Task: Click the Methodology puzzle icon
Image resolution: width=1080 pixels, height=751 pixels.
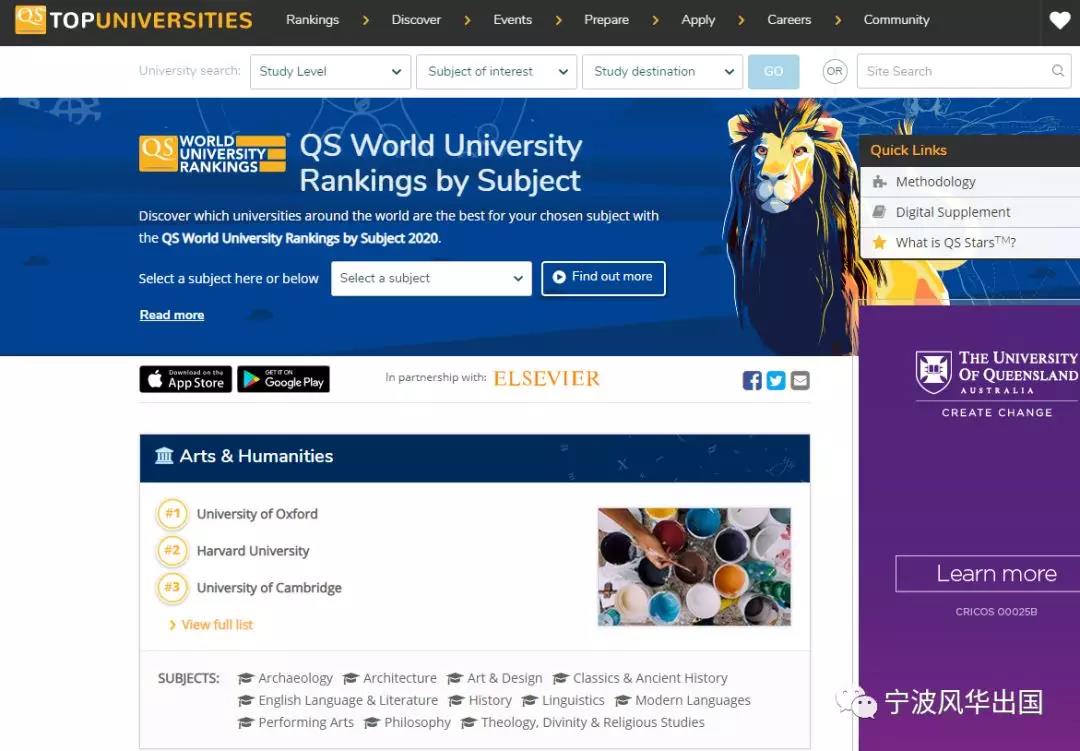Action: tap(879, 182)
